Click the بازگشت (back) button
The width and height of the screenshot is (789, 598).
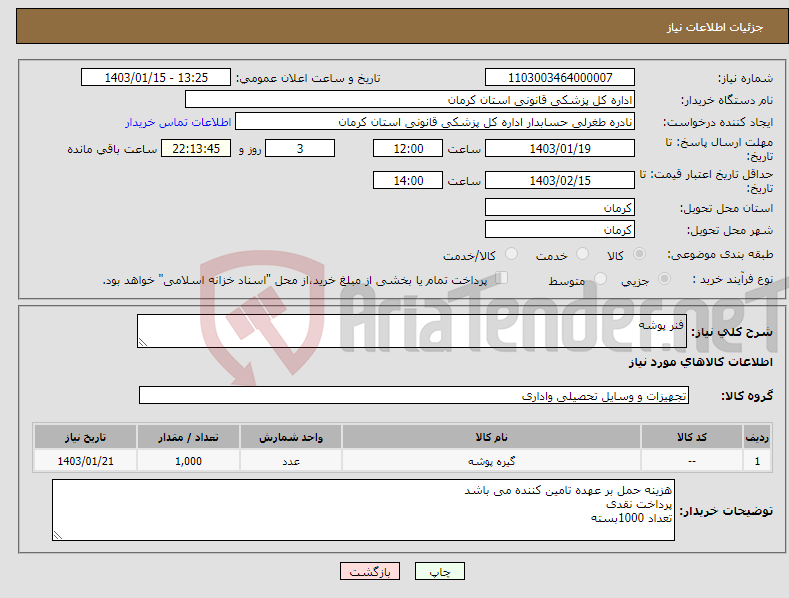pos(369,571)
